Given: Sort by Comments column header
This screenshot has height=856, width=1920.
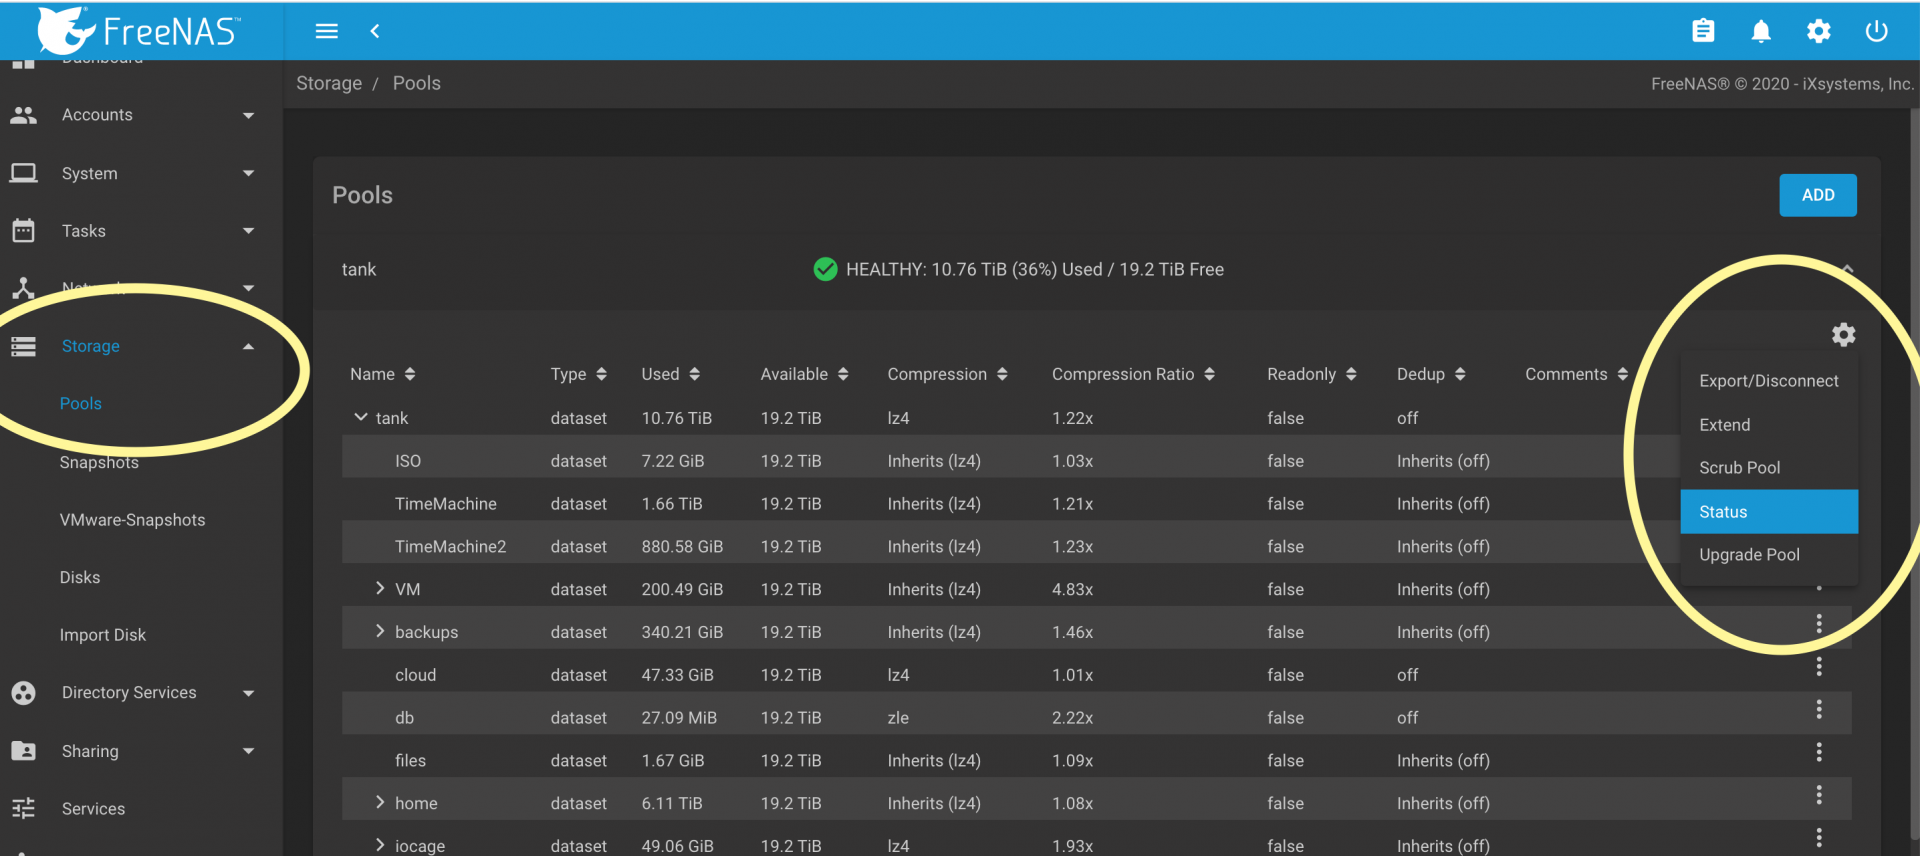Looking at the screenshot, I should pyautogui.click(x=1576, y=374).
